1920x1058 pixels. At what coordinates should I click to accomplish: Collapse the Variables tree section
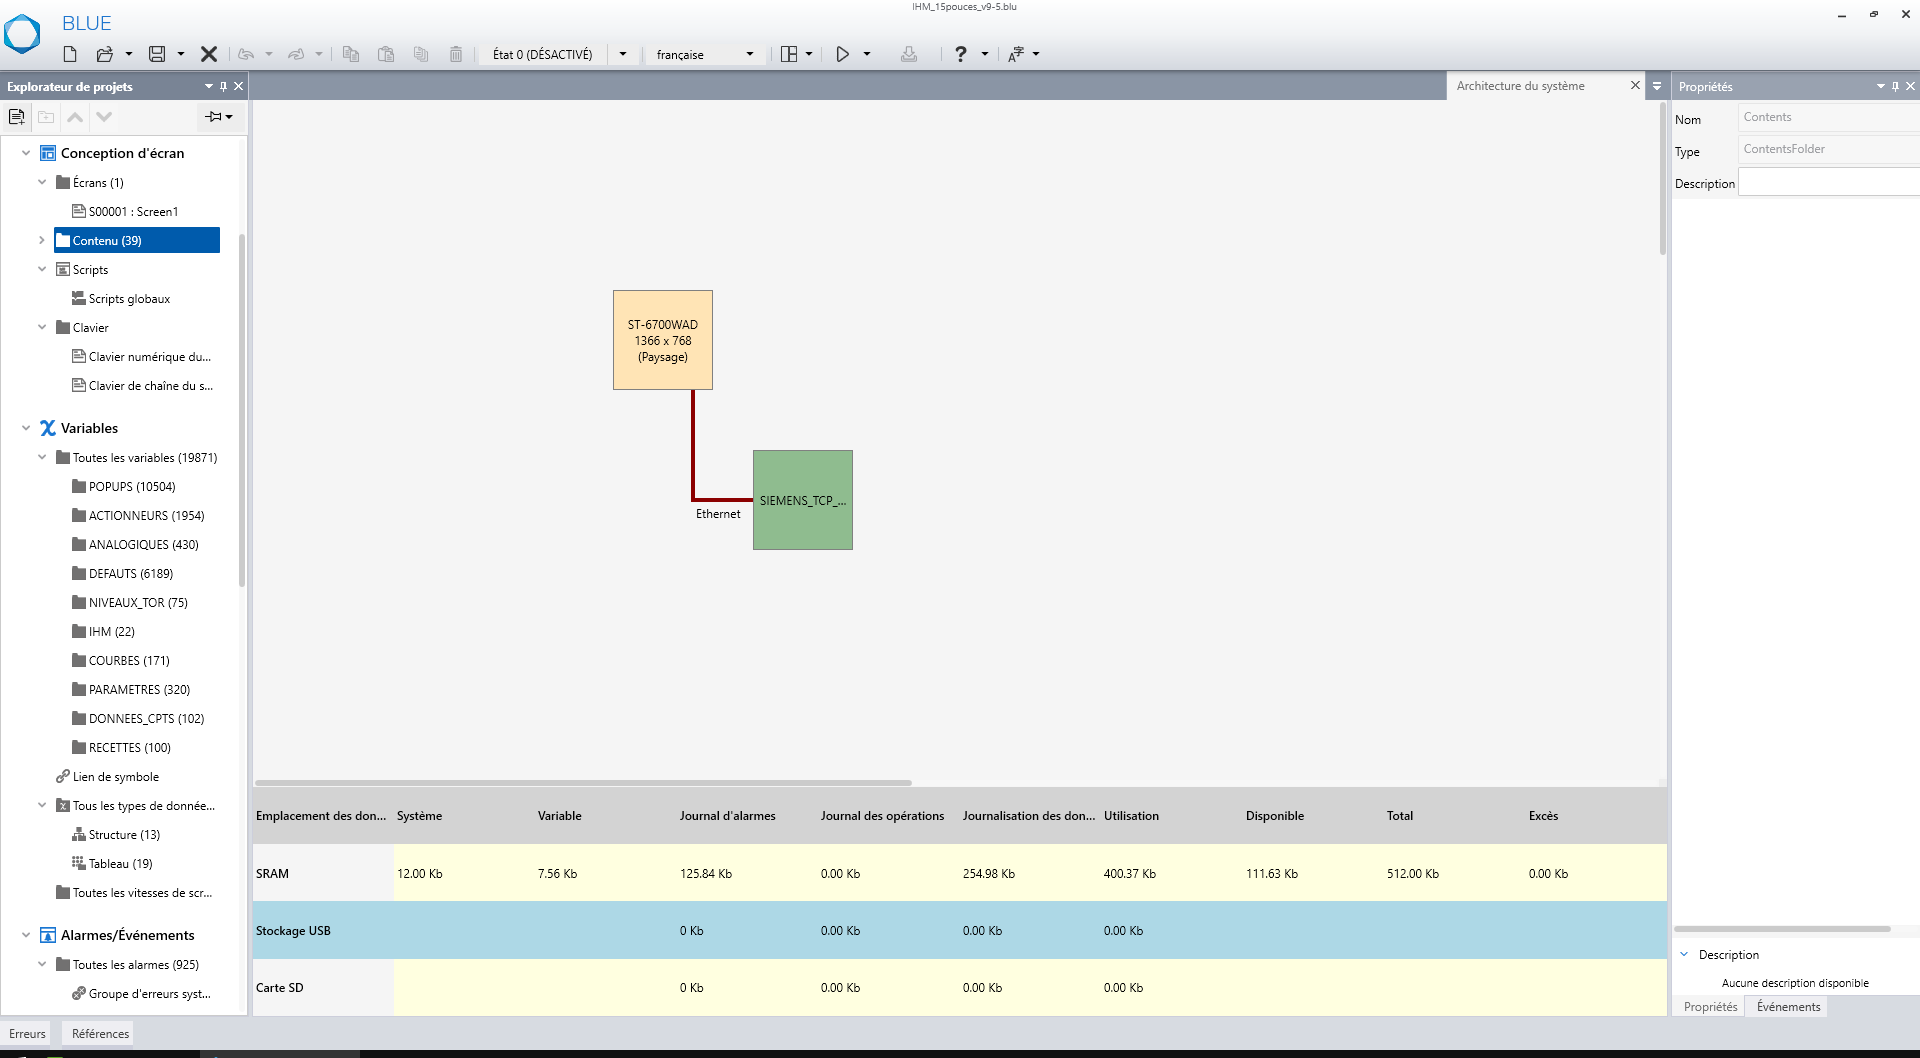click(x=26, y=428)
